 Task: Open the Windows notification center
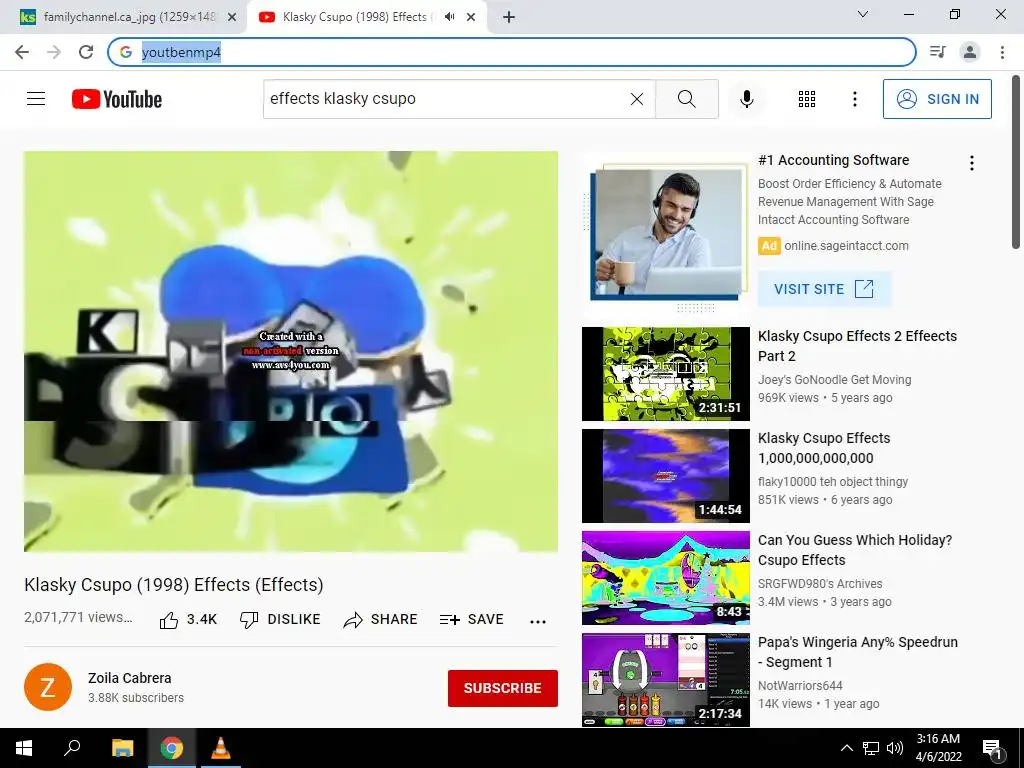click(x=992, y=748)
